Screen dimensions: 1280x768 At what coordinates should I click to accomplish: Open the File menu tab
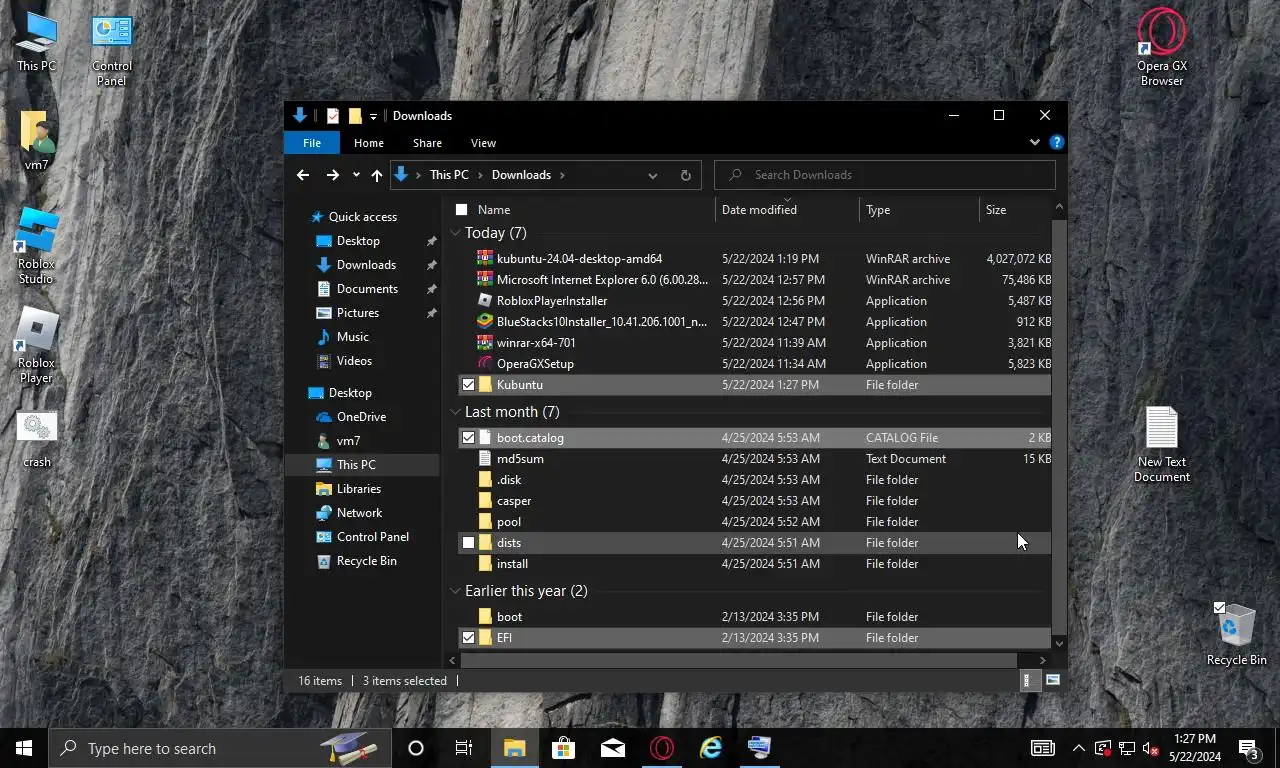pyautogui.click(x=312, y=143)
